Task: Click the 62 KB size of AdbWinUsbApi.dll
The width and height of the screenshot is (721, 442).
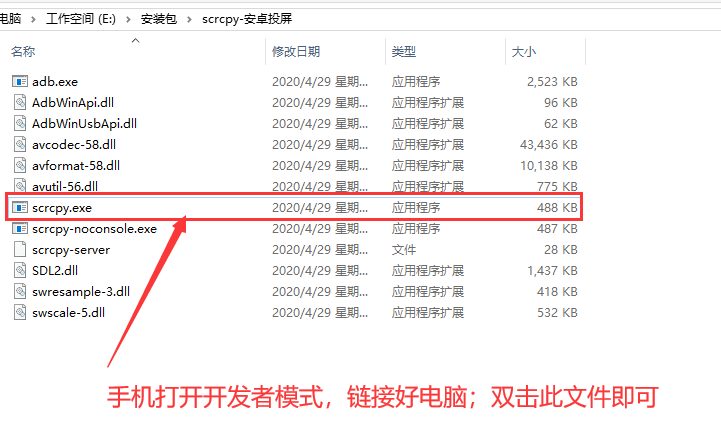Action: tap(561, 124)
